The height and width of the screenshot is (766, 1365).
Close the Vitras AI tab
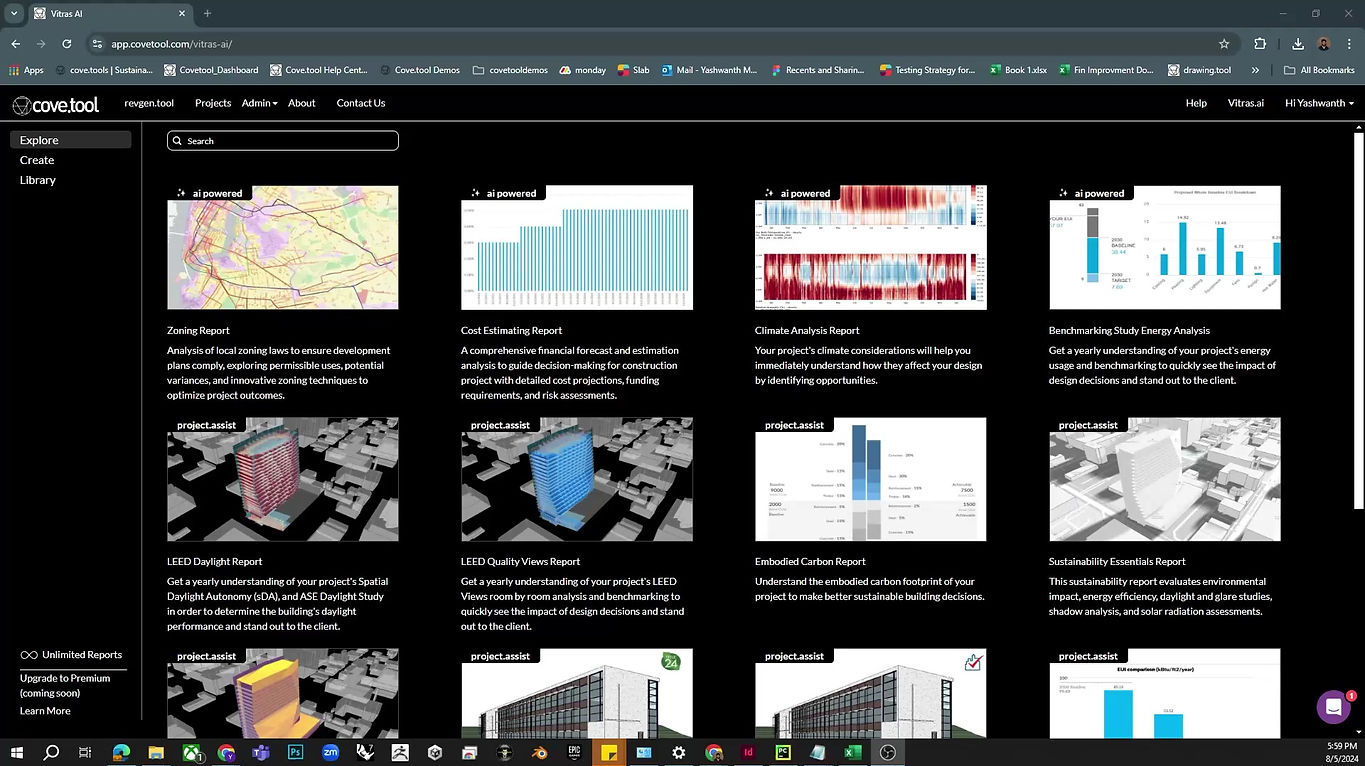[x=182, y=14]
